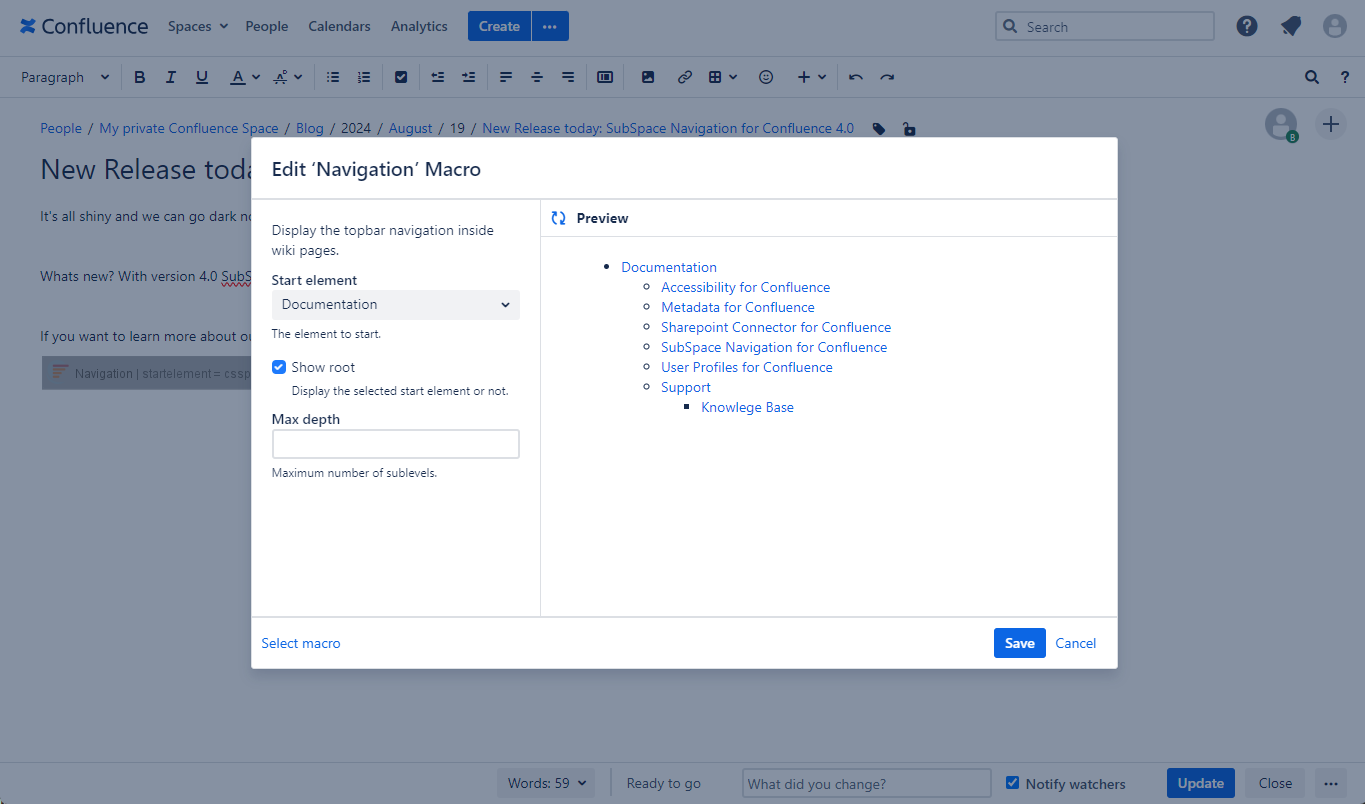Click the Max depth input field

(x=396, y=444)
